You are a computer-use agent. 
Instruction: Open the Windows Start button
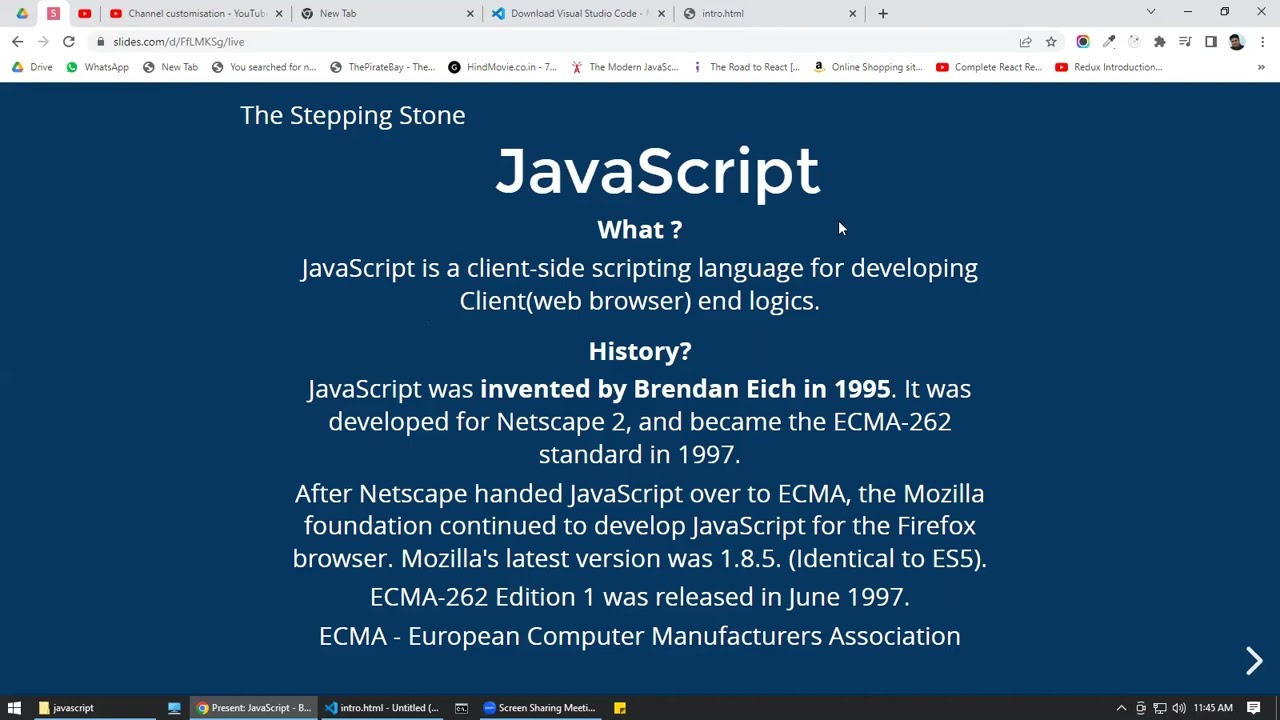click(14, 708)
